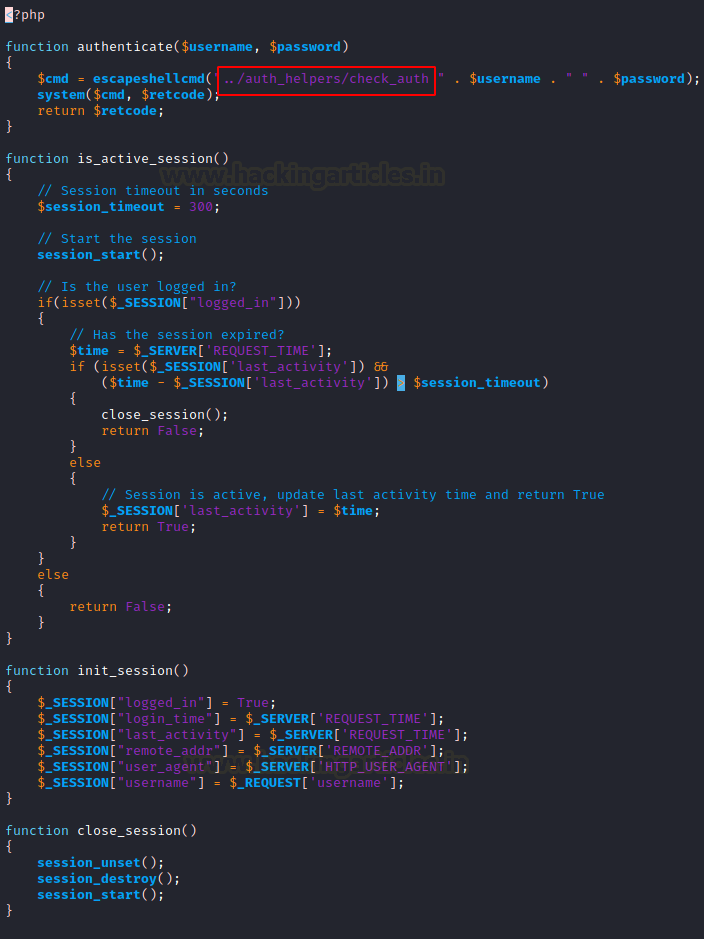Click the escapeshellcmd function call

[148, 79]
